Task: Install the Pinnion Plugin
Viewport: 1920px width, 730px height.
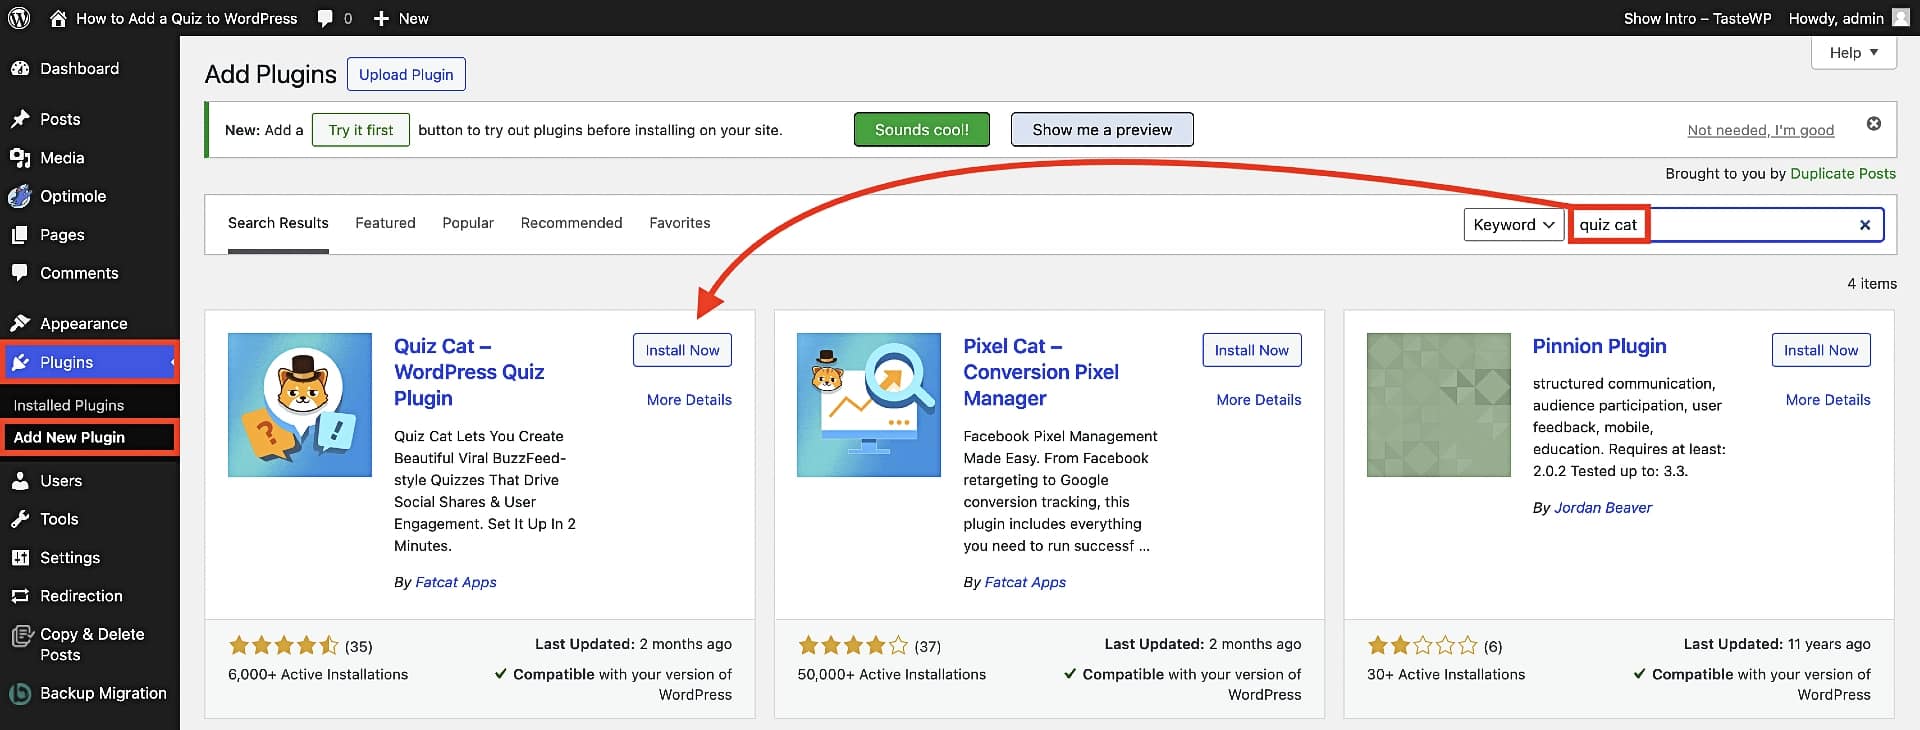Action: [1821, 350]
